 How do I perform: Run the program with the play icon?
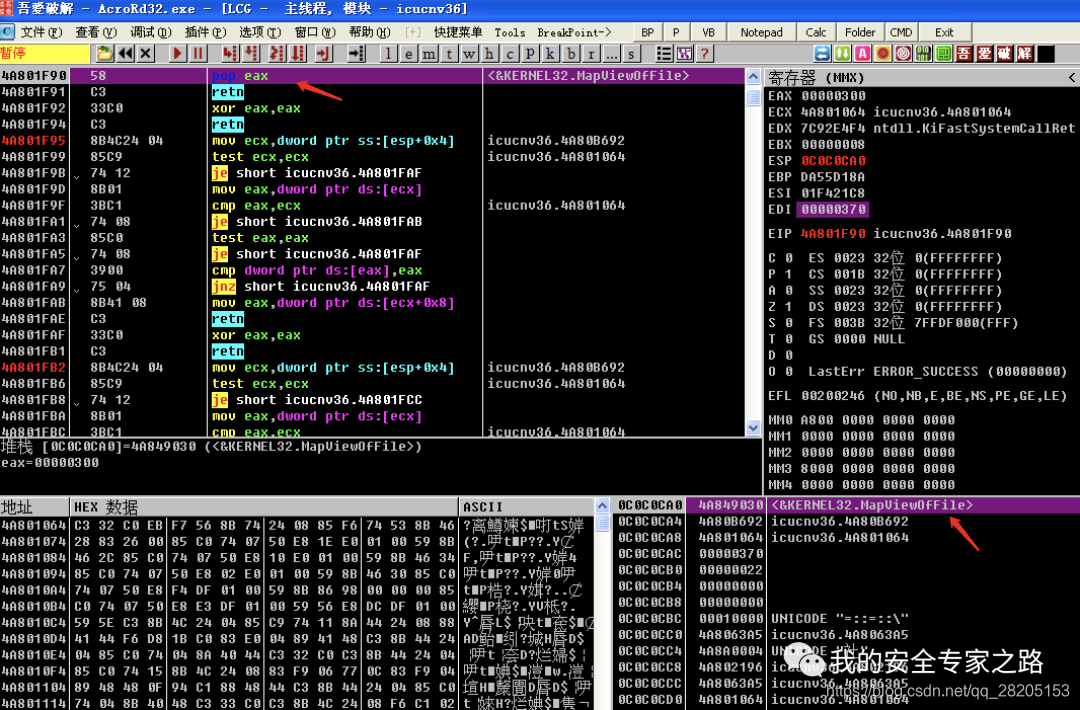(178, 53)
